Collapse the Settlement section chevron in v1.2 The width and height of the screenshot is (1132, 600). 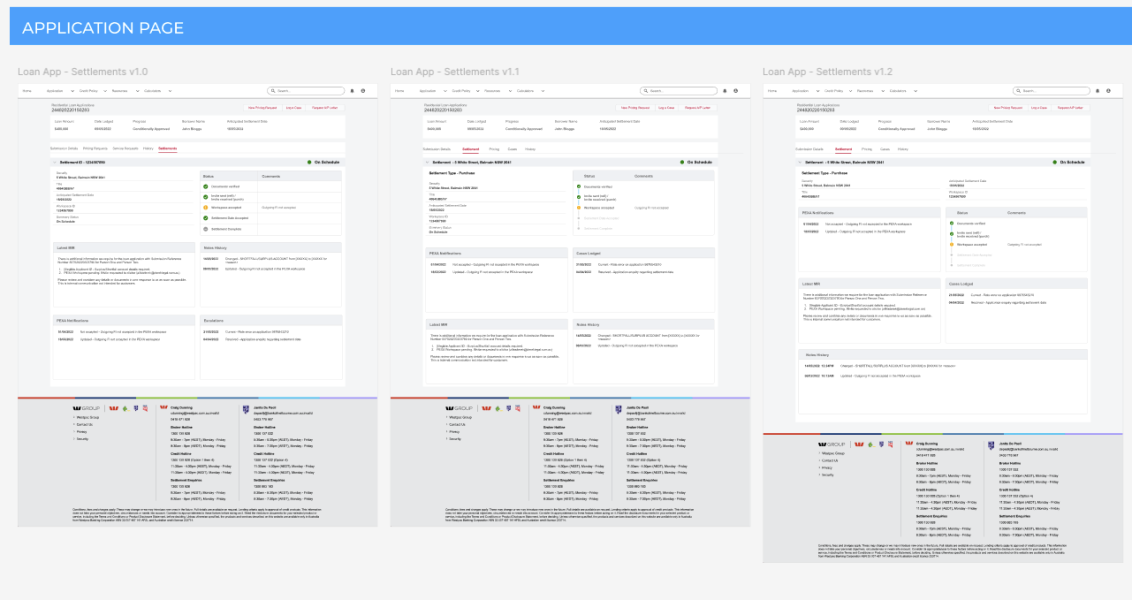click(x=800, y=162)
